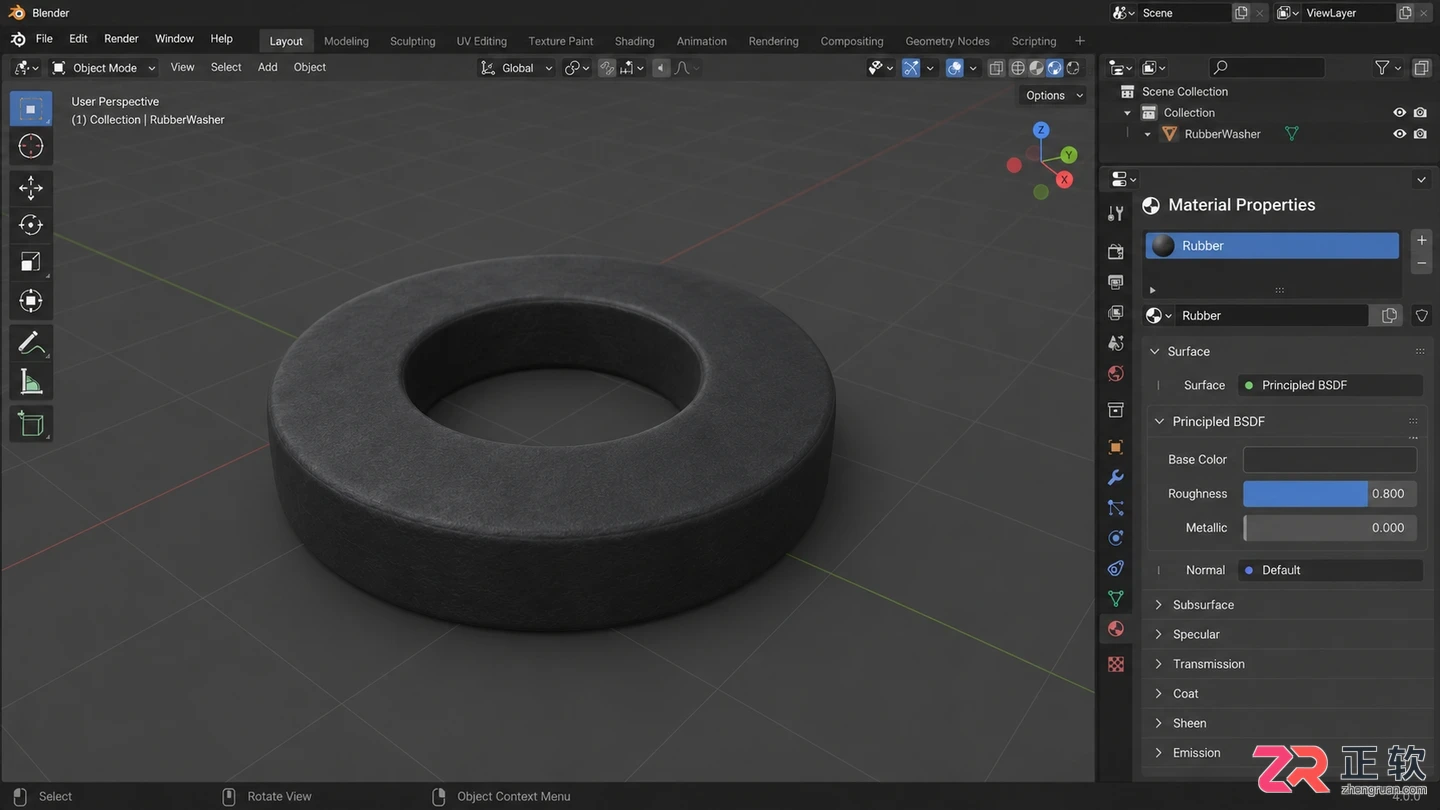Open the Modifiers wrench tab
Viewport: 1440px width, 810px height.
[x=1116, y=478]
